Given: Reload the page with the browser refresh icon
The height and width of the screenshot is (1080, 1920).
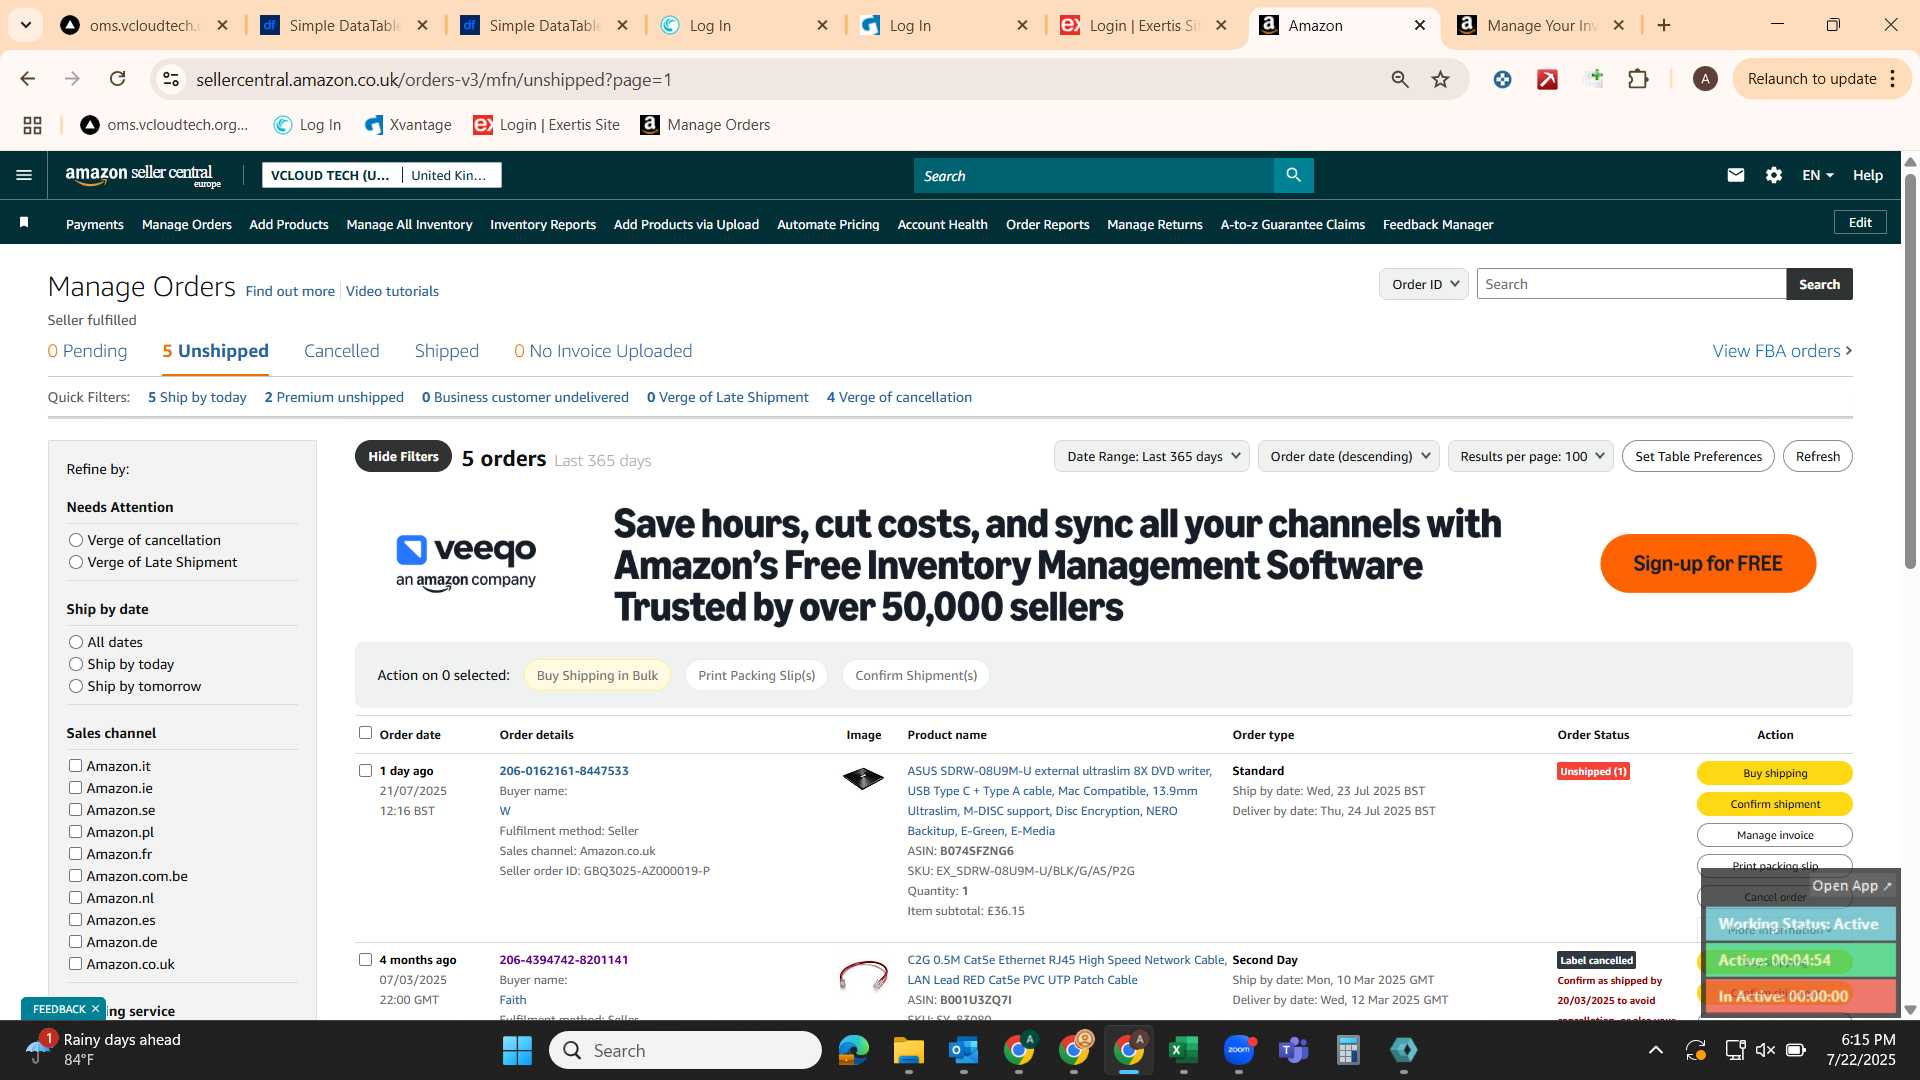Looking at the screenshot, I should click(x=118, y=79).
